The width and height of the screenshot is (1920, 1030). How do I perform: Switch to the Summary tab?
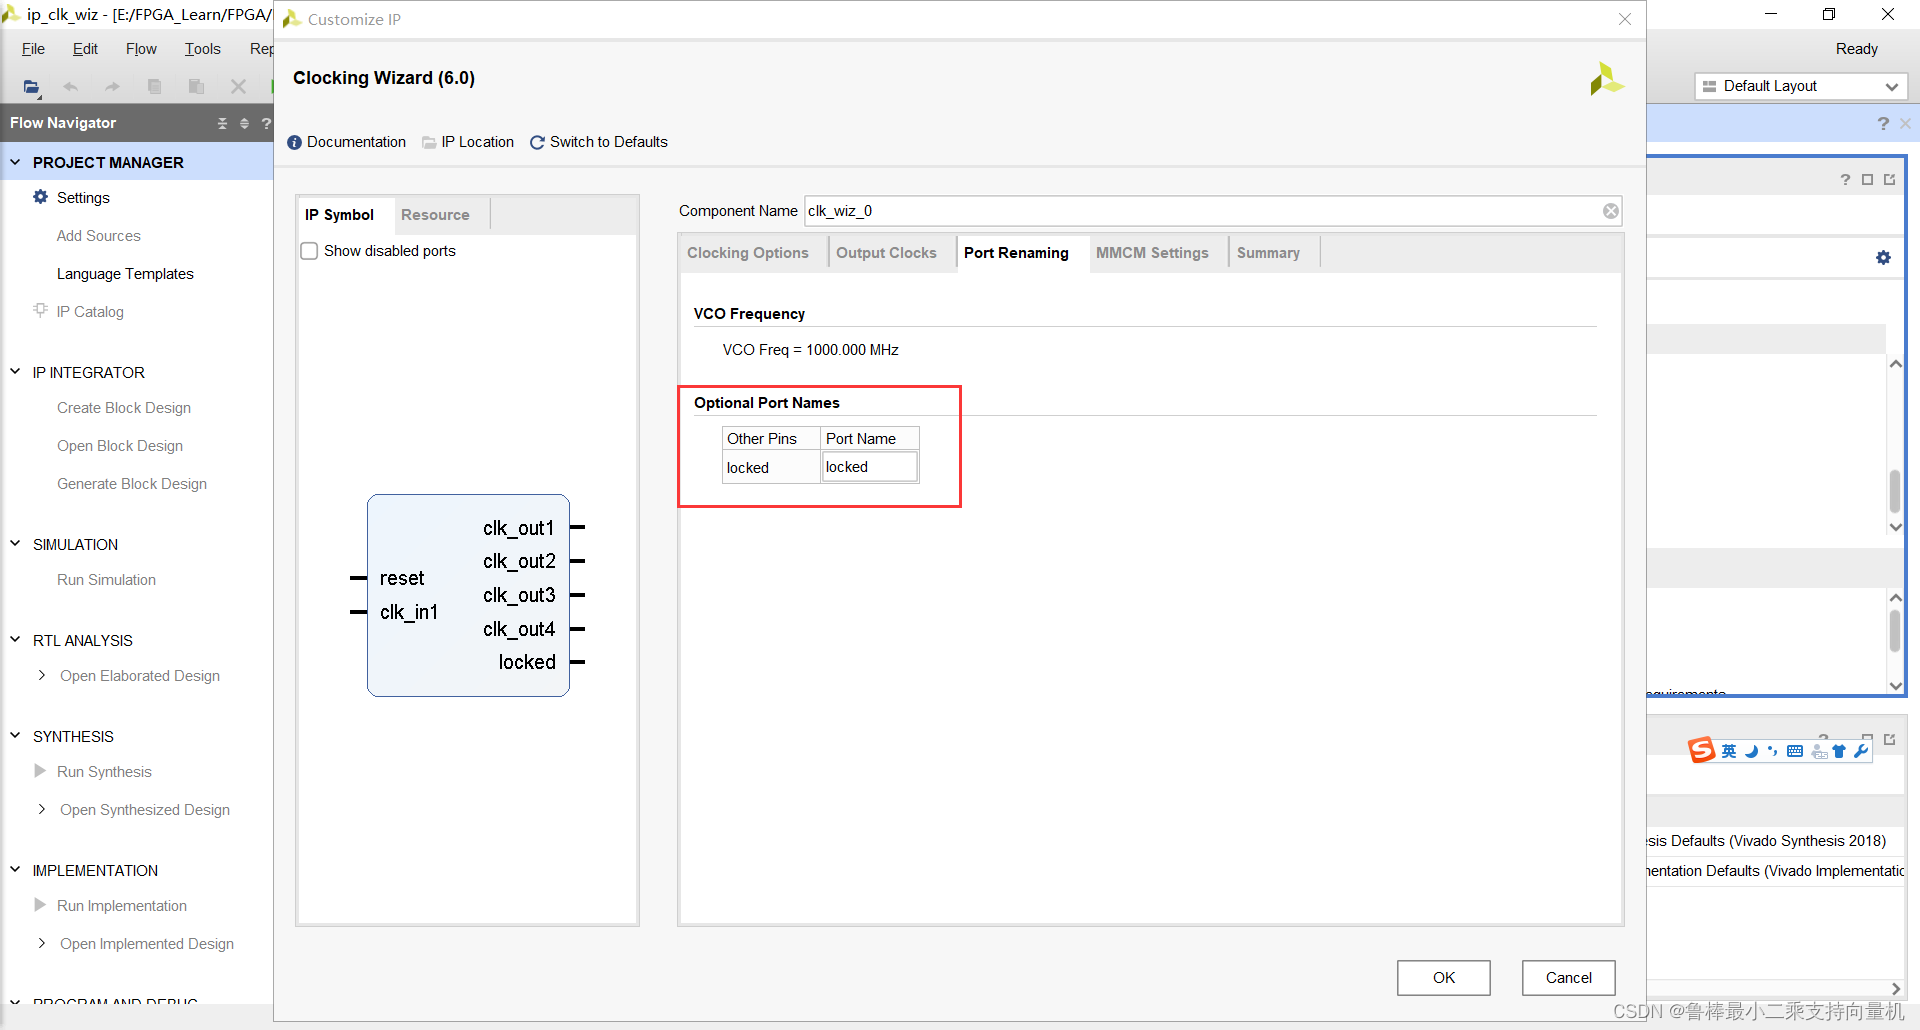coord(1268,253)
